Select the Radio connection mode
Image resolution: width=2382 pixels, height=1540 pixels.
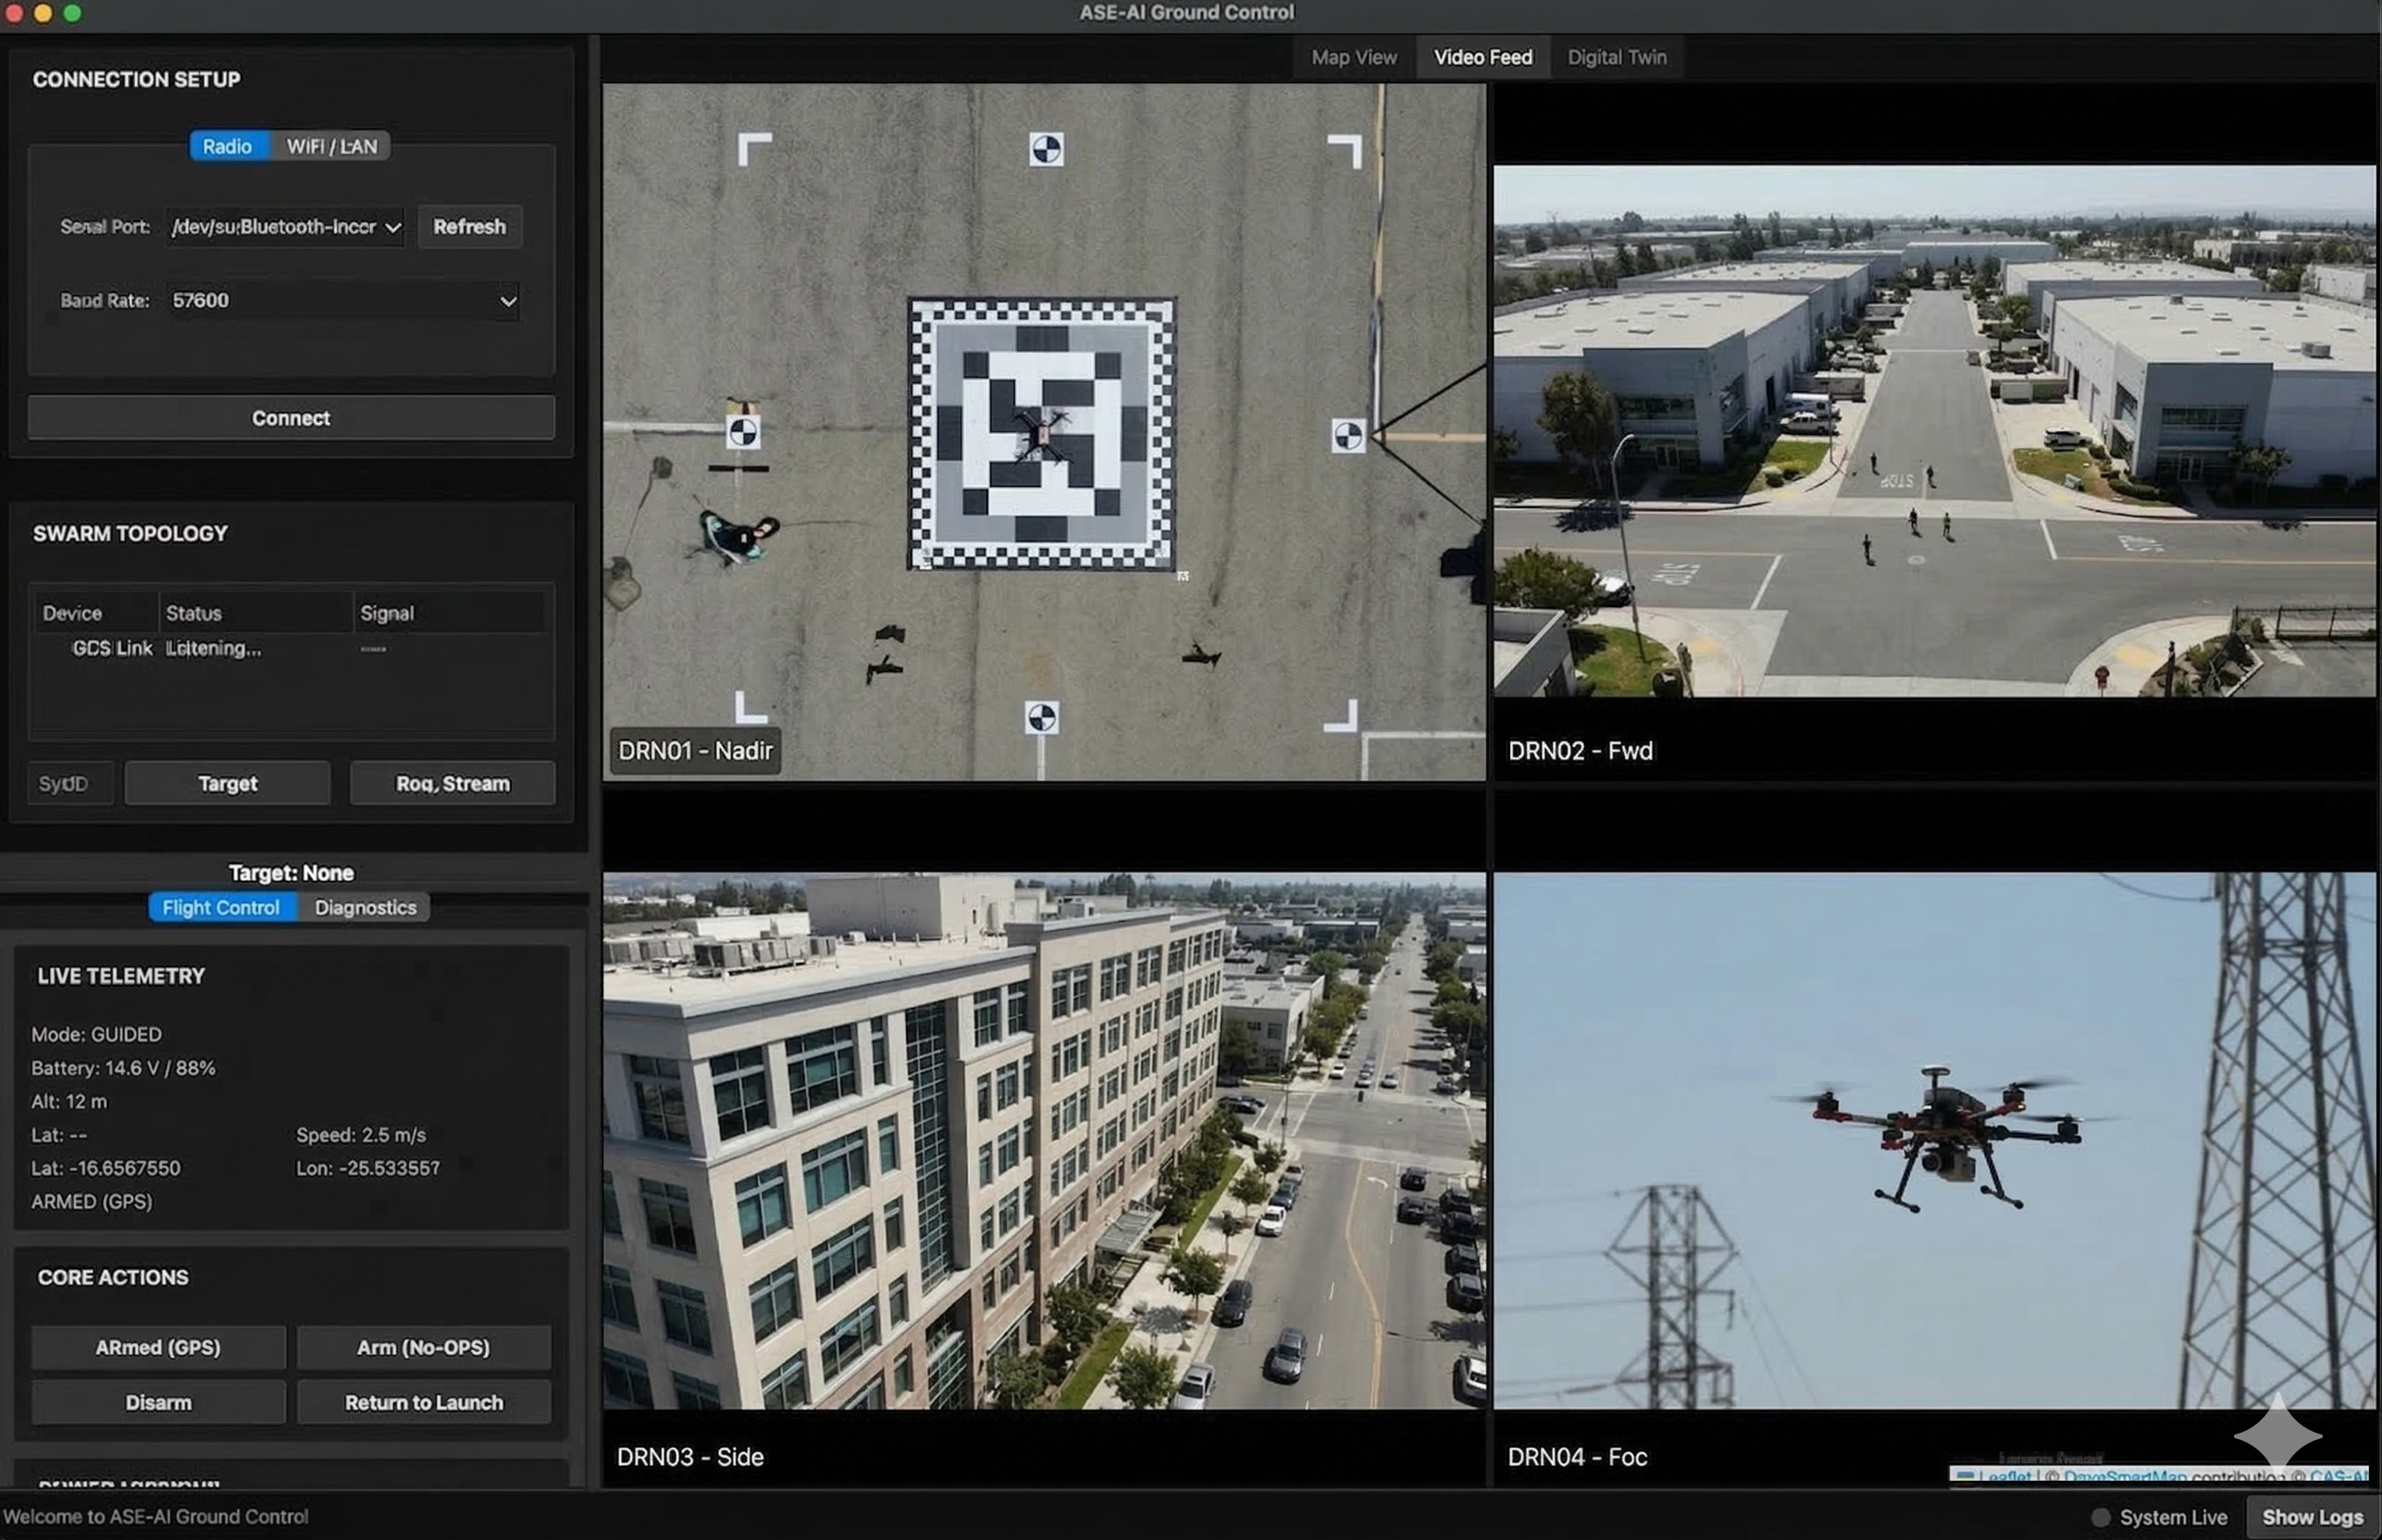[228, 146]
